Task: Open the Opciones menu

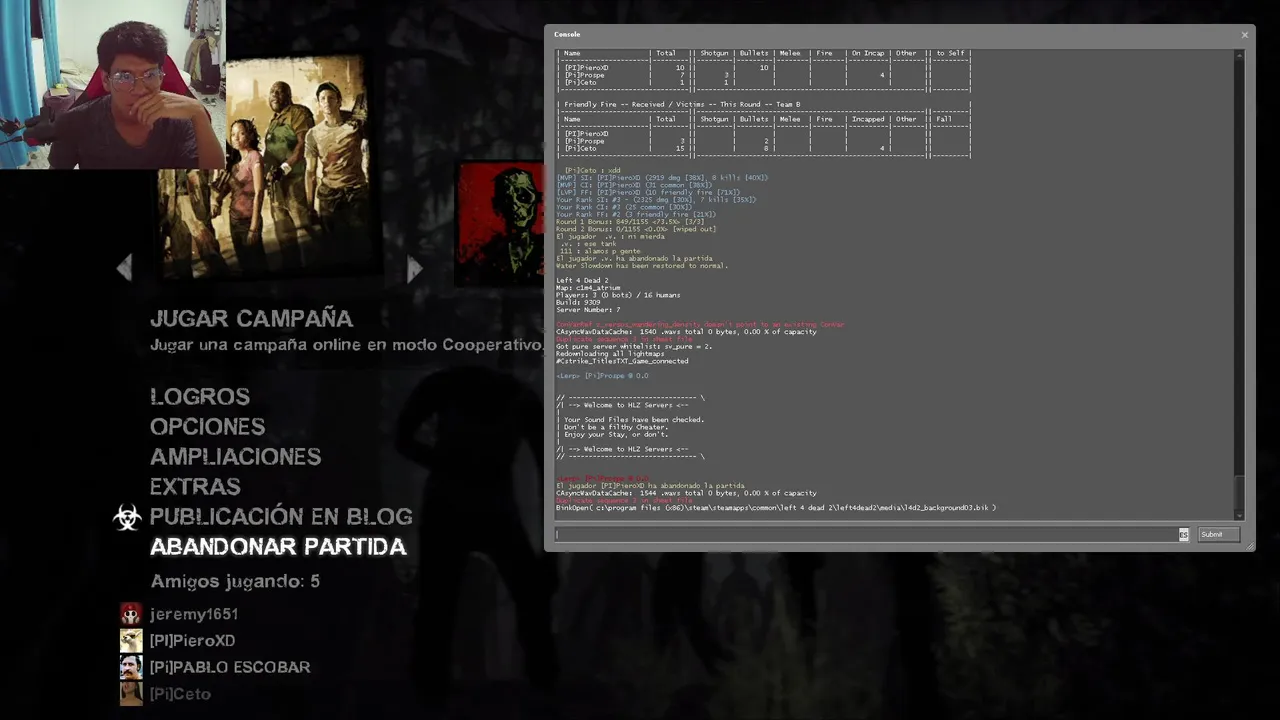Action: point(207,427)
